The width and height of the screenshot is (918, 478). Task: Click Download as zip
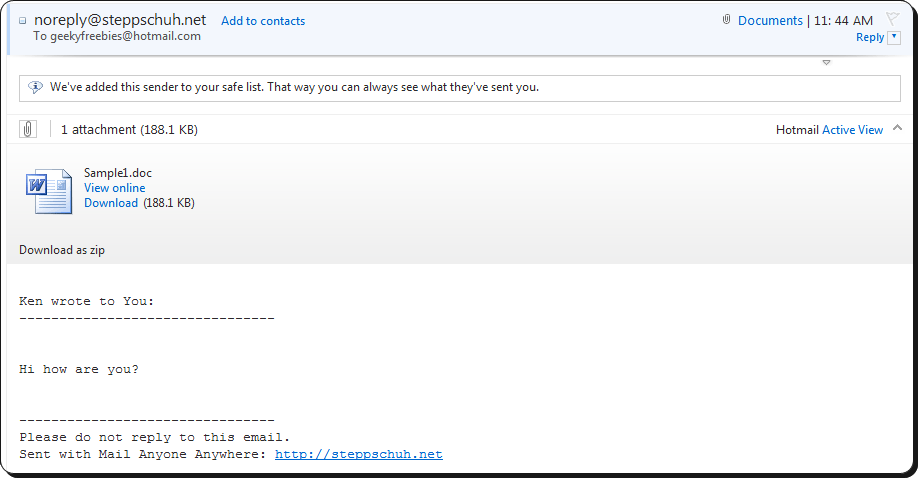tap(62, 250)
